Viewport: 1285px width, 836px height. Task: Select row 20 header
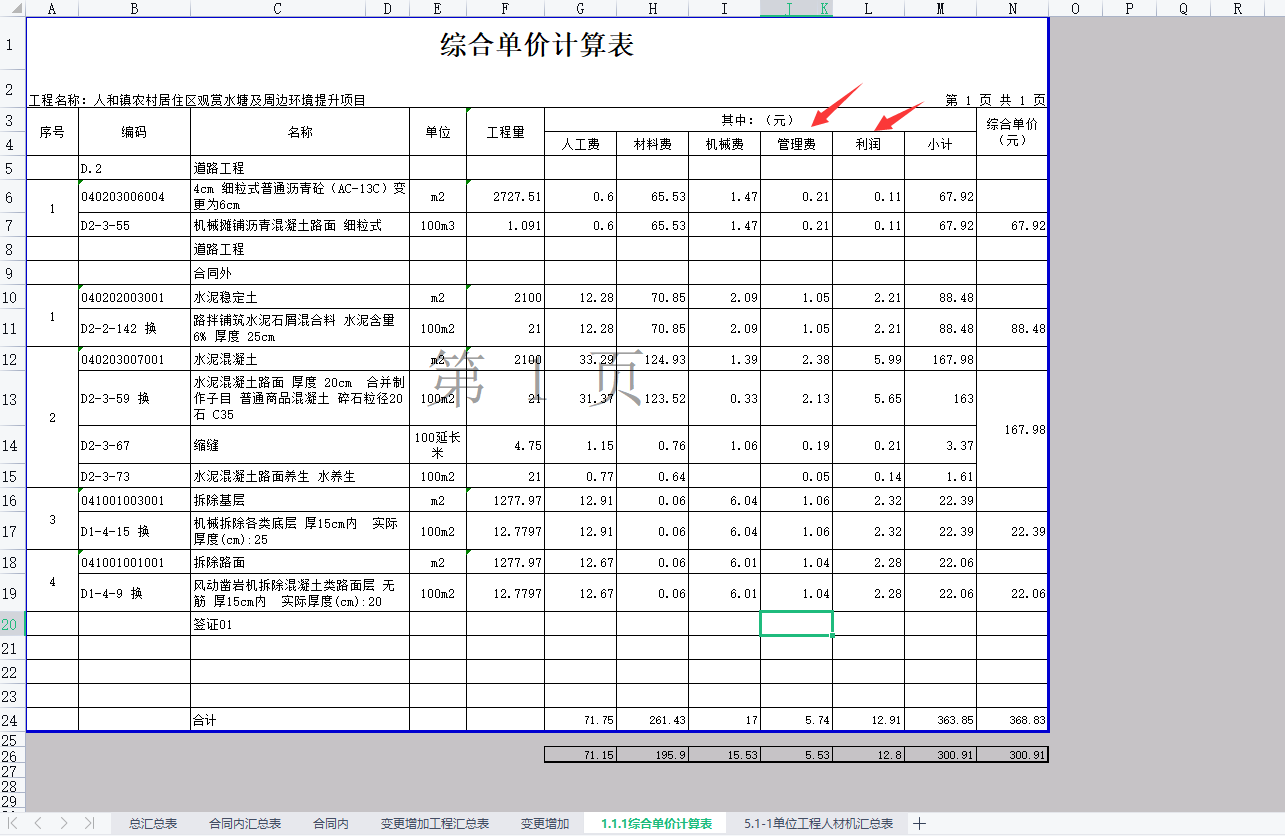[x=12, y=624]
